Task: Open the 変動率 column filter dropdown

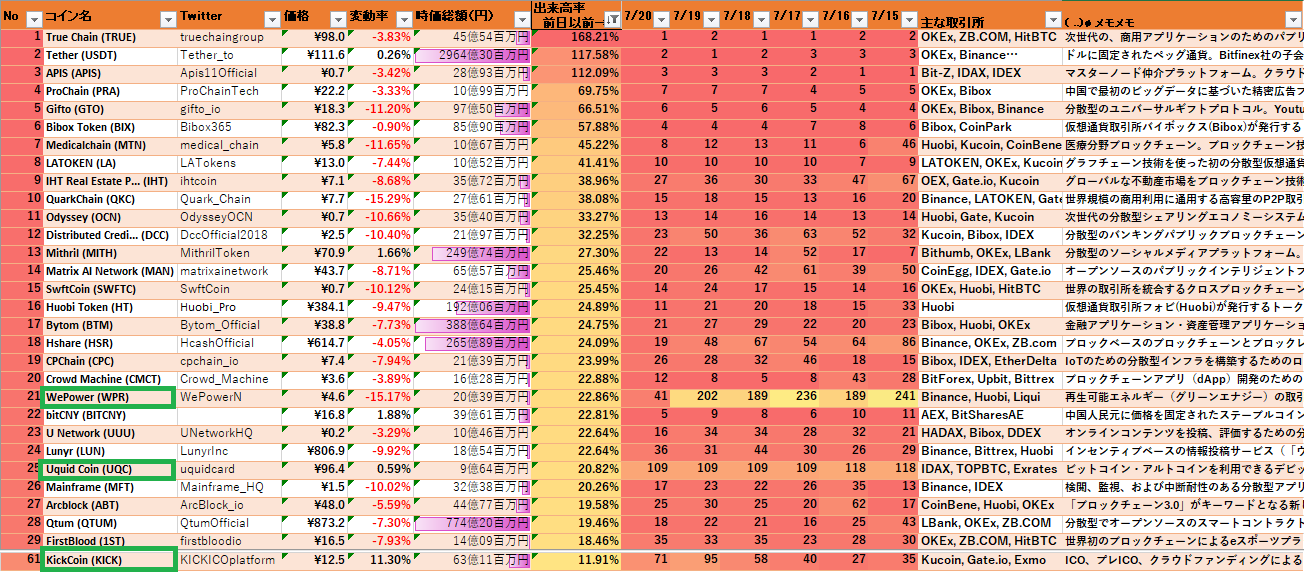Action: point(402,19)
